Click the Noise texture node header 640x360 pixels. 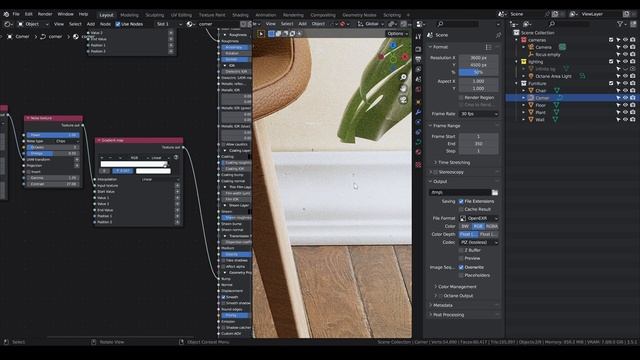(x=53, y=118)
